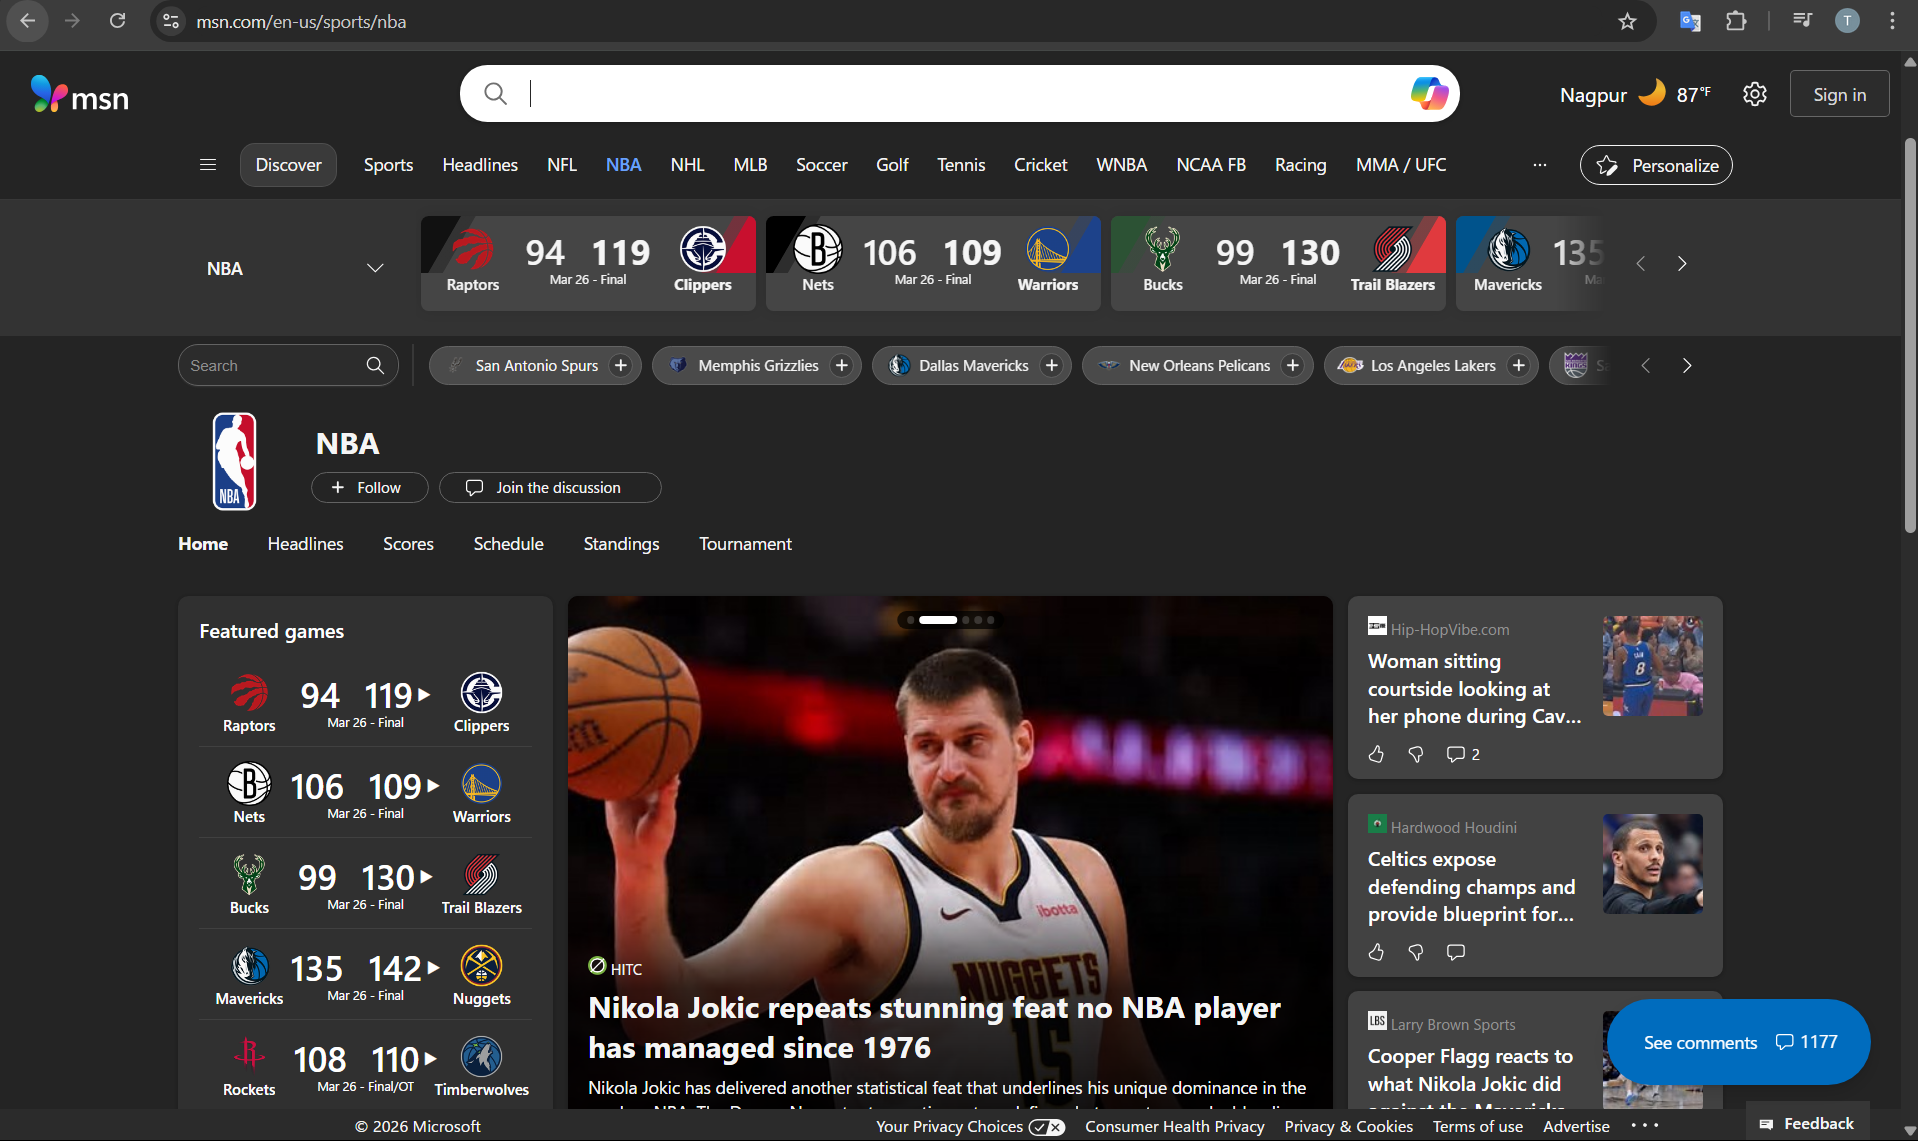This screenshot has height=1141, width=1918.
Task: Reload the page
Action: point(117,21)
